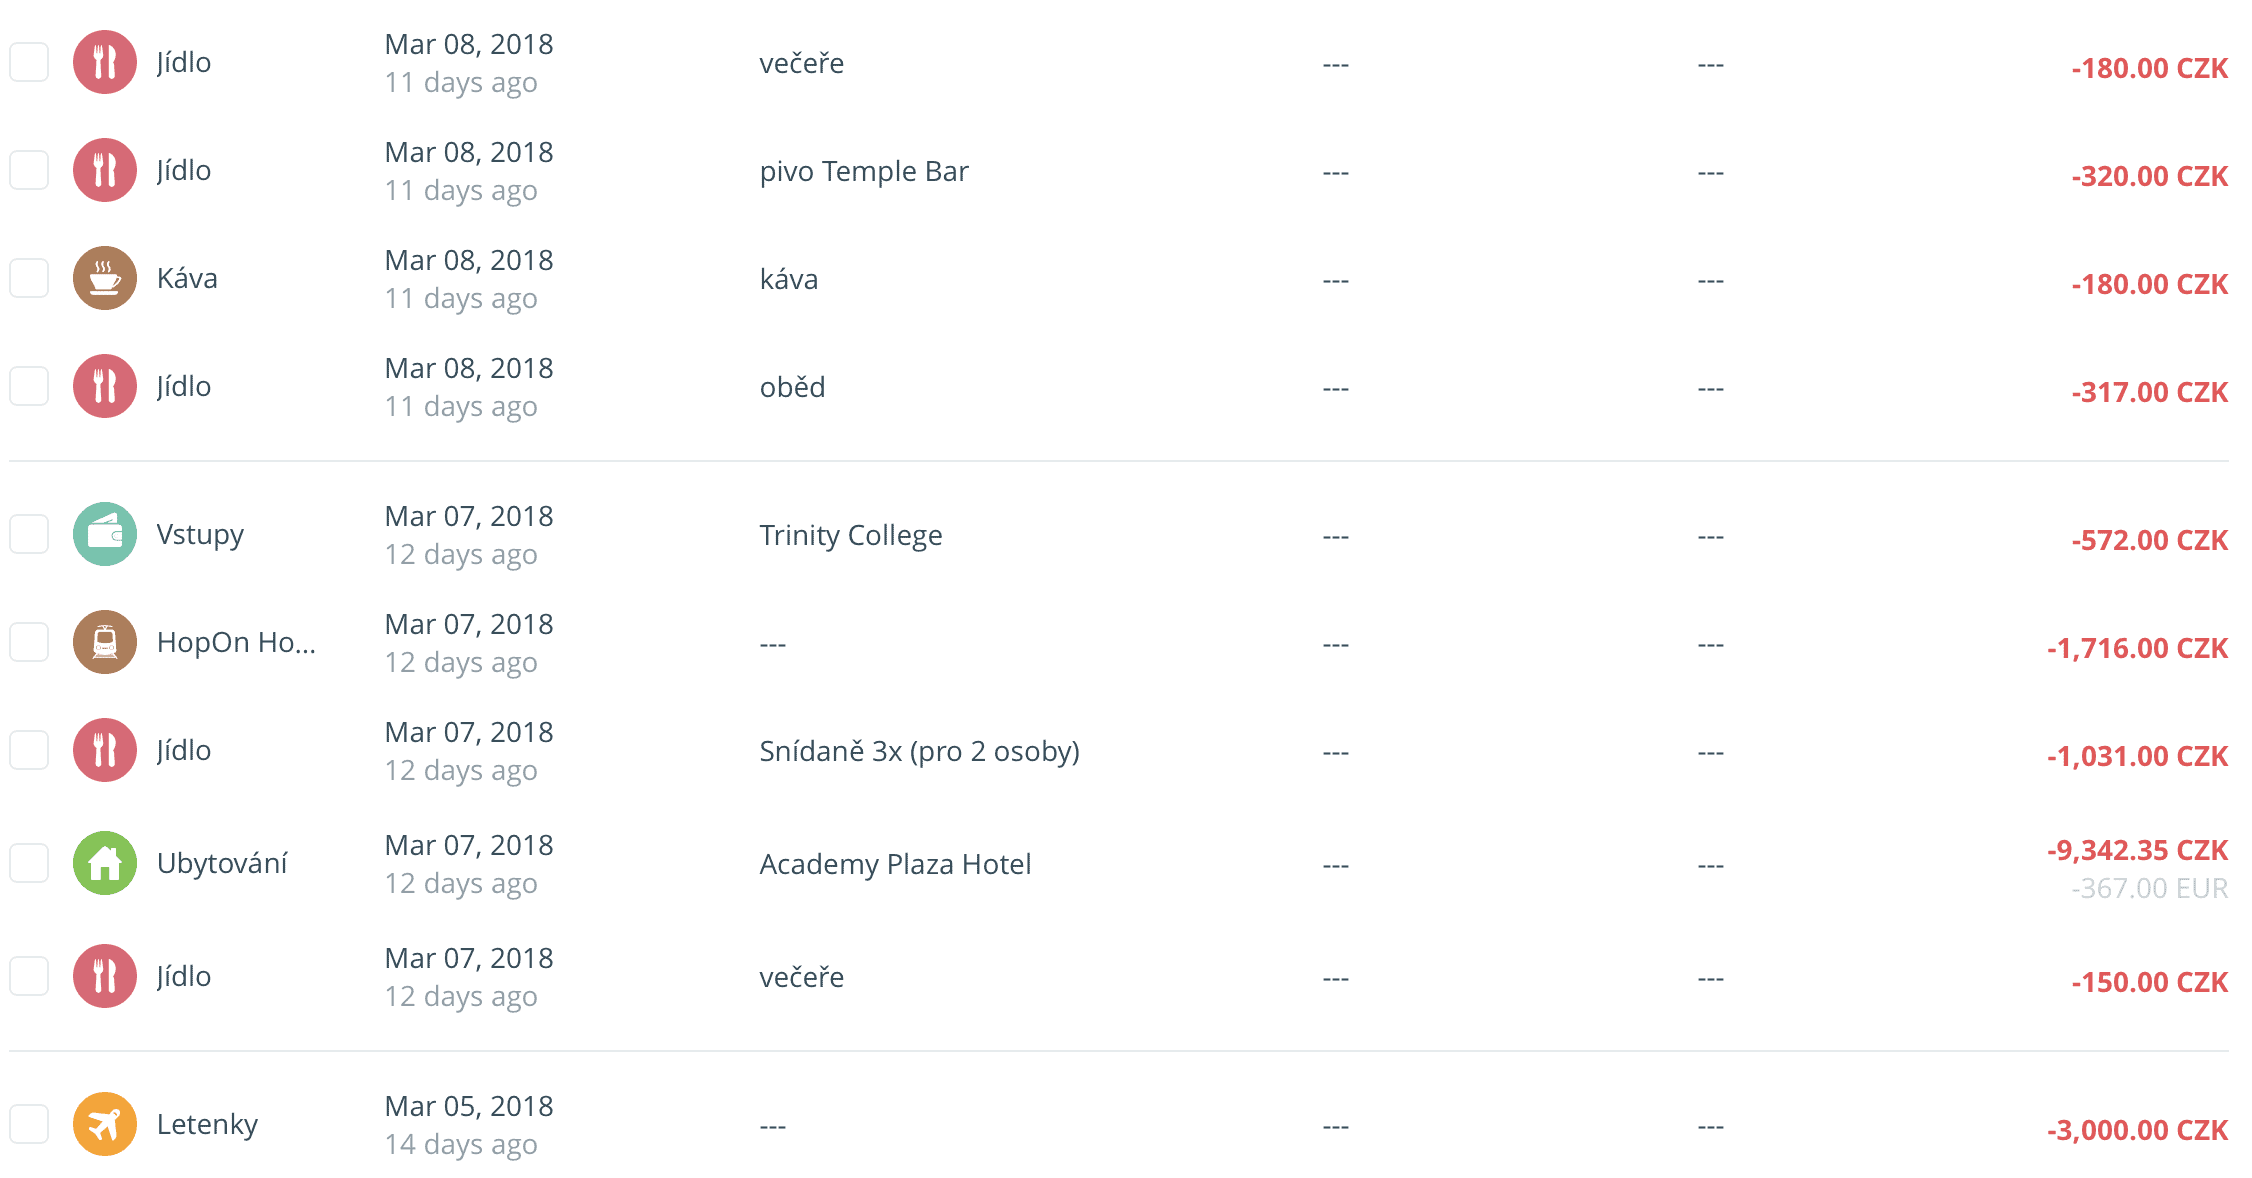Click the orange airplane Letenky category icon
The height and width of the screenshot is (1178, 2252).
tap(105, 1124)
